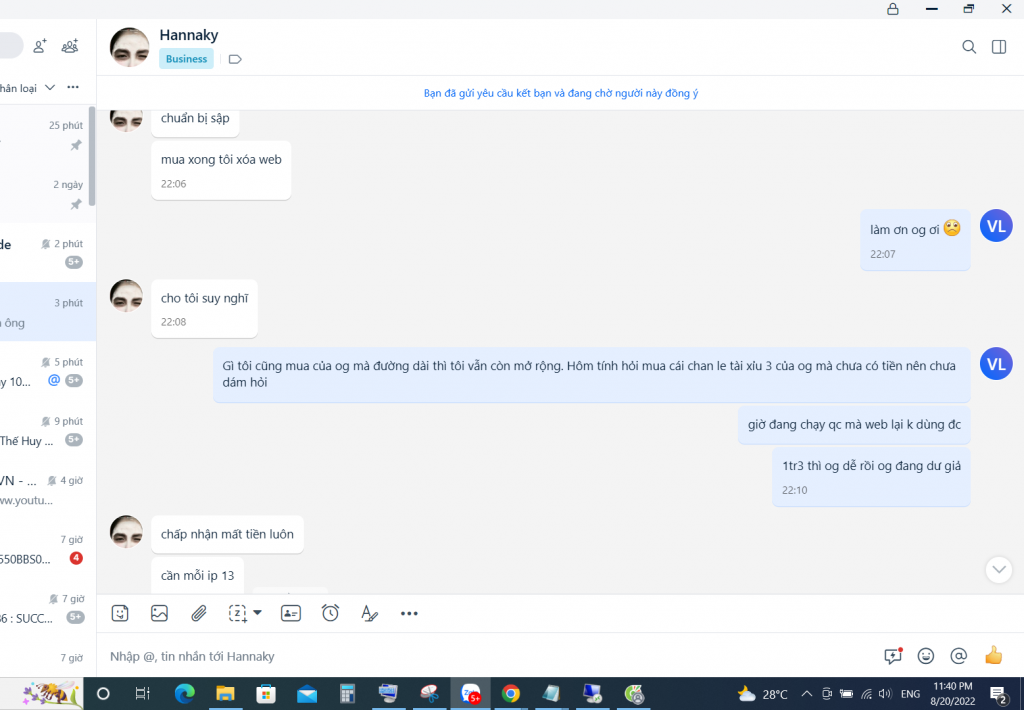This screenshot has height=710, width=1024.
Task: Open the send contact card icon
Action: point(291,613)
